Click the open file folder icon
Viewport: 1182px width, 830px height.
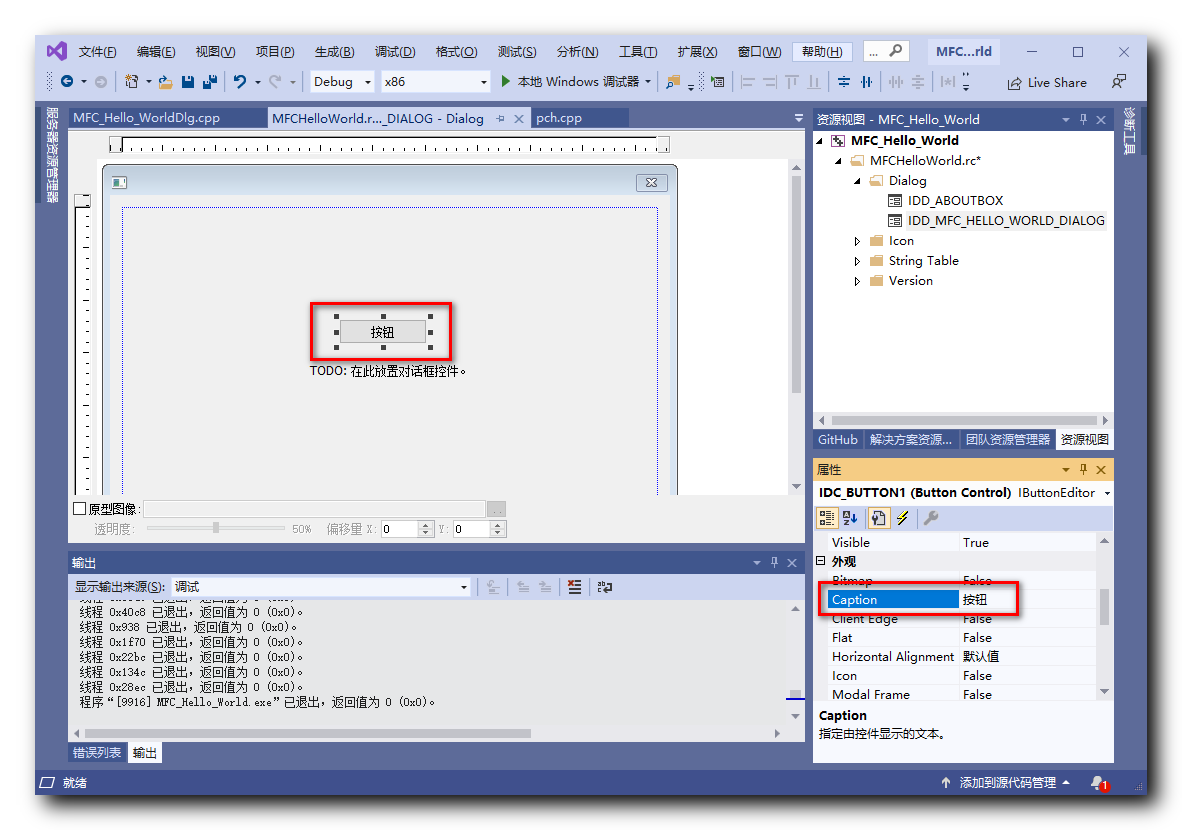166,81
